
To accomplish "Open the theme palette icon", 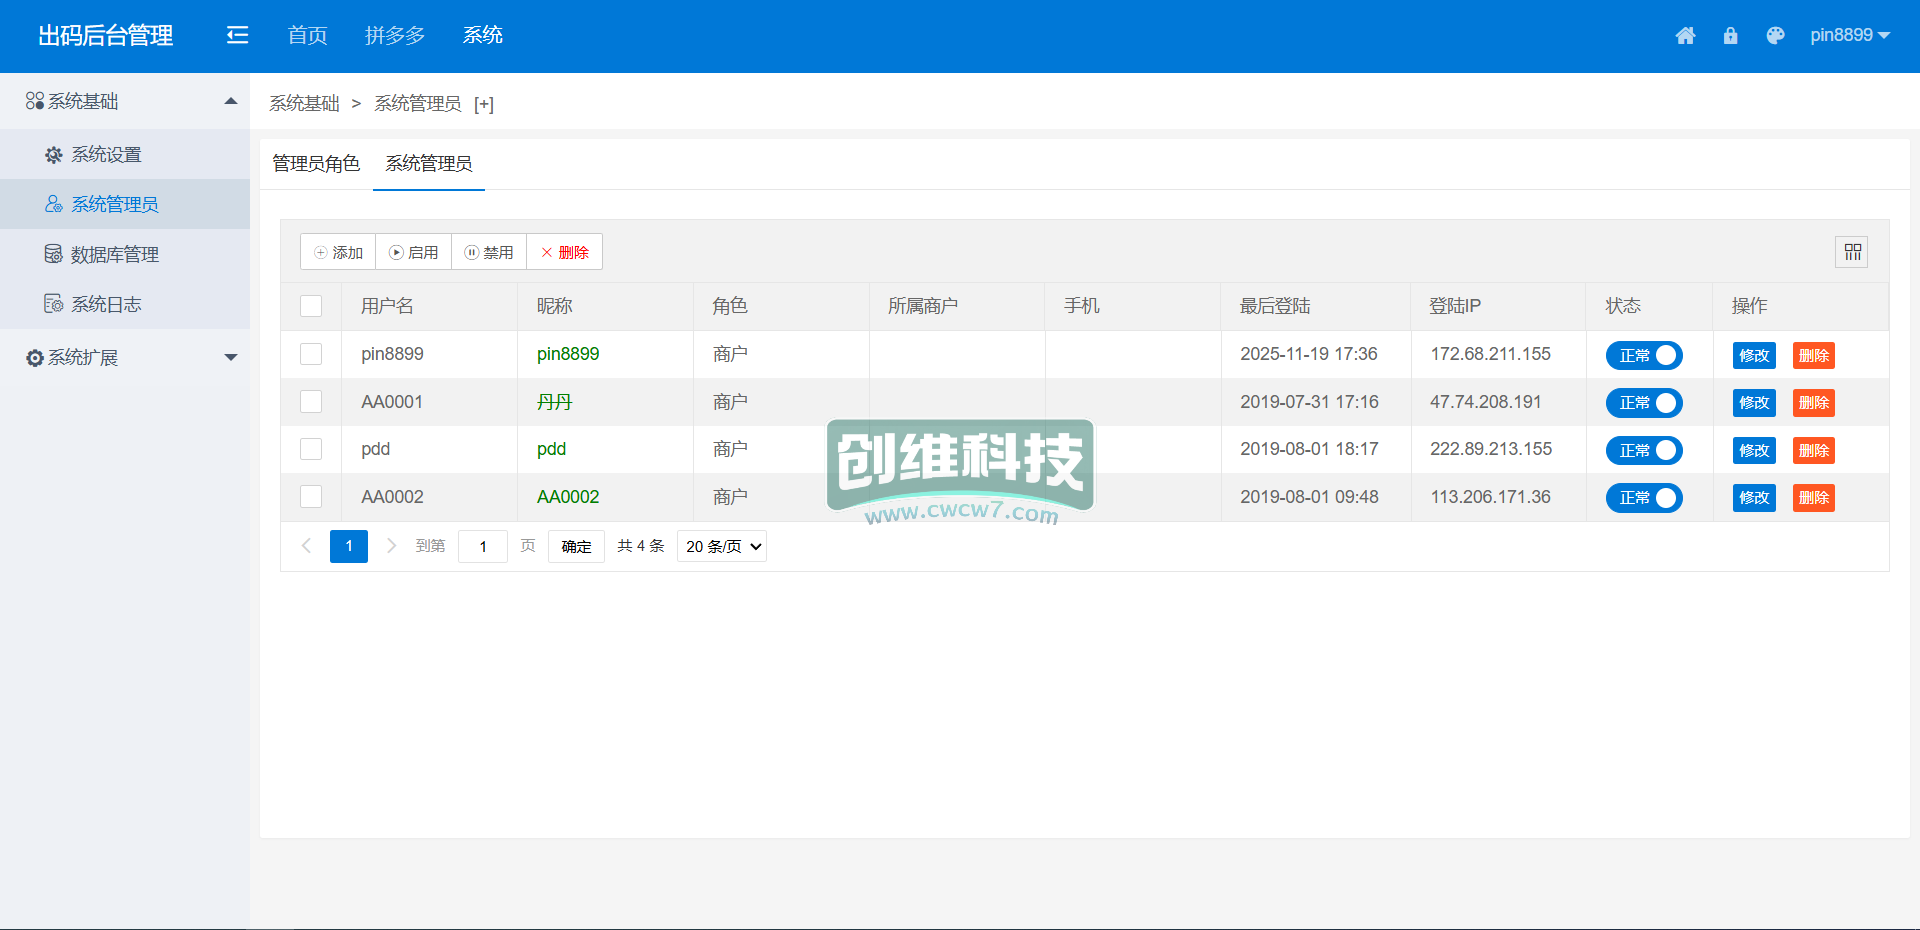I will tap(1775, 36).
